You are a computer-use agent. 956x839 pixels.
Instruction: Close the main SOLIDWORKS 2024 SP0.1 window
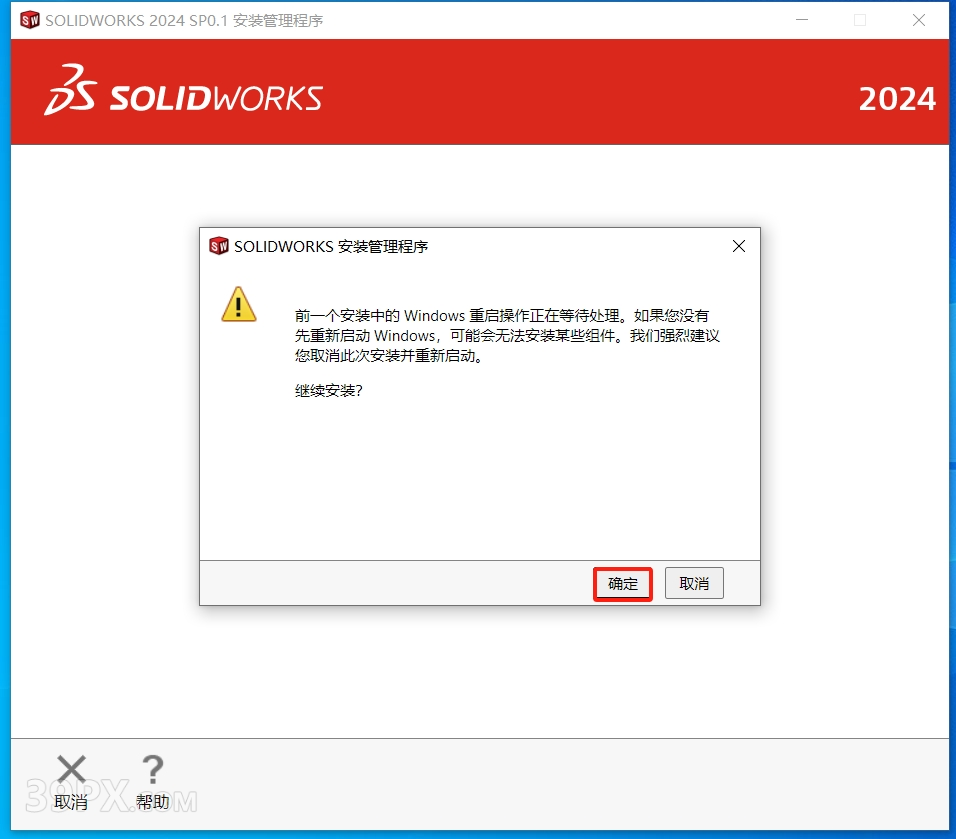[919, 20]
